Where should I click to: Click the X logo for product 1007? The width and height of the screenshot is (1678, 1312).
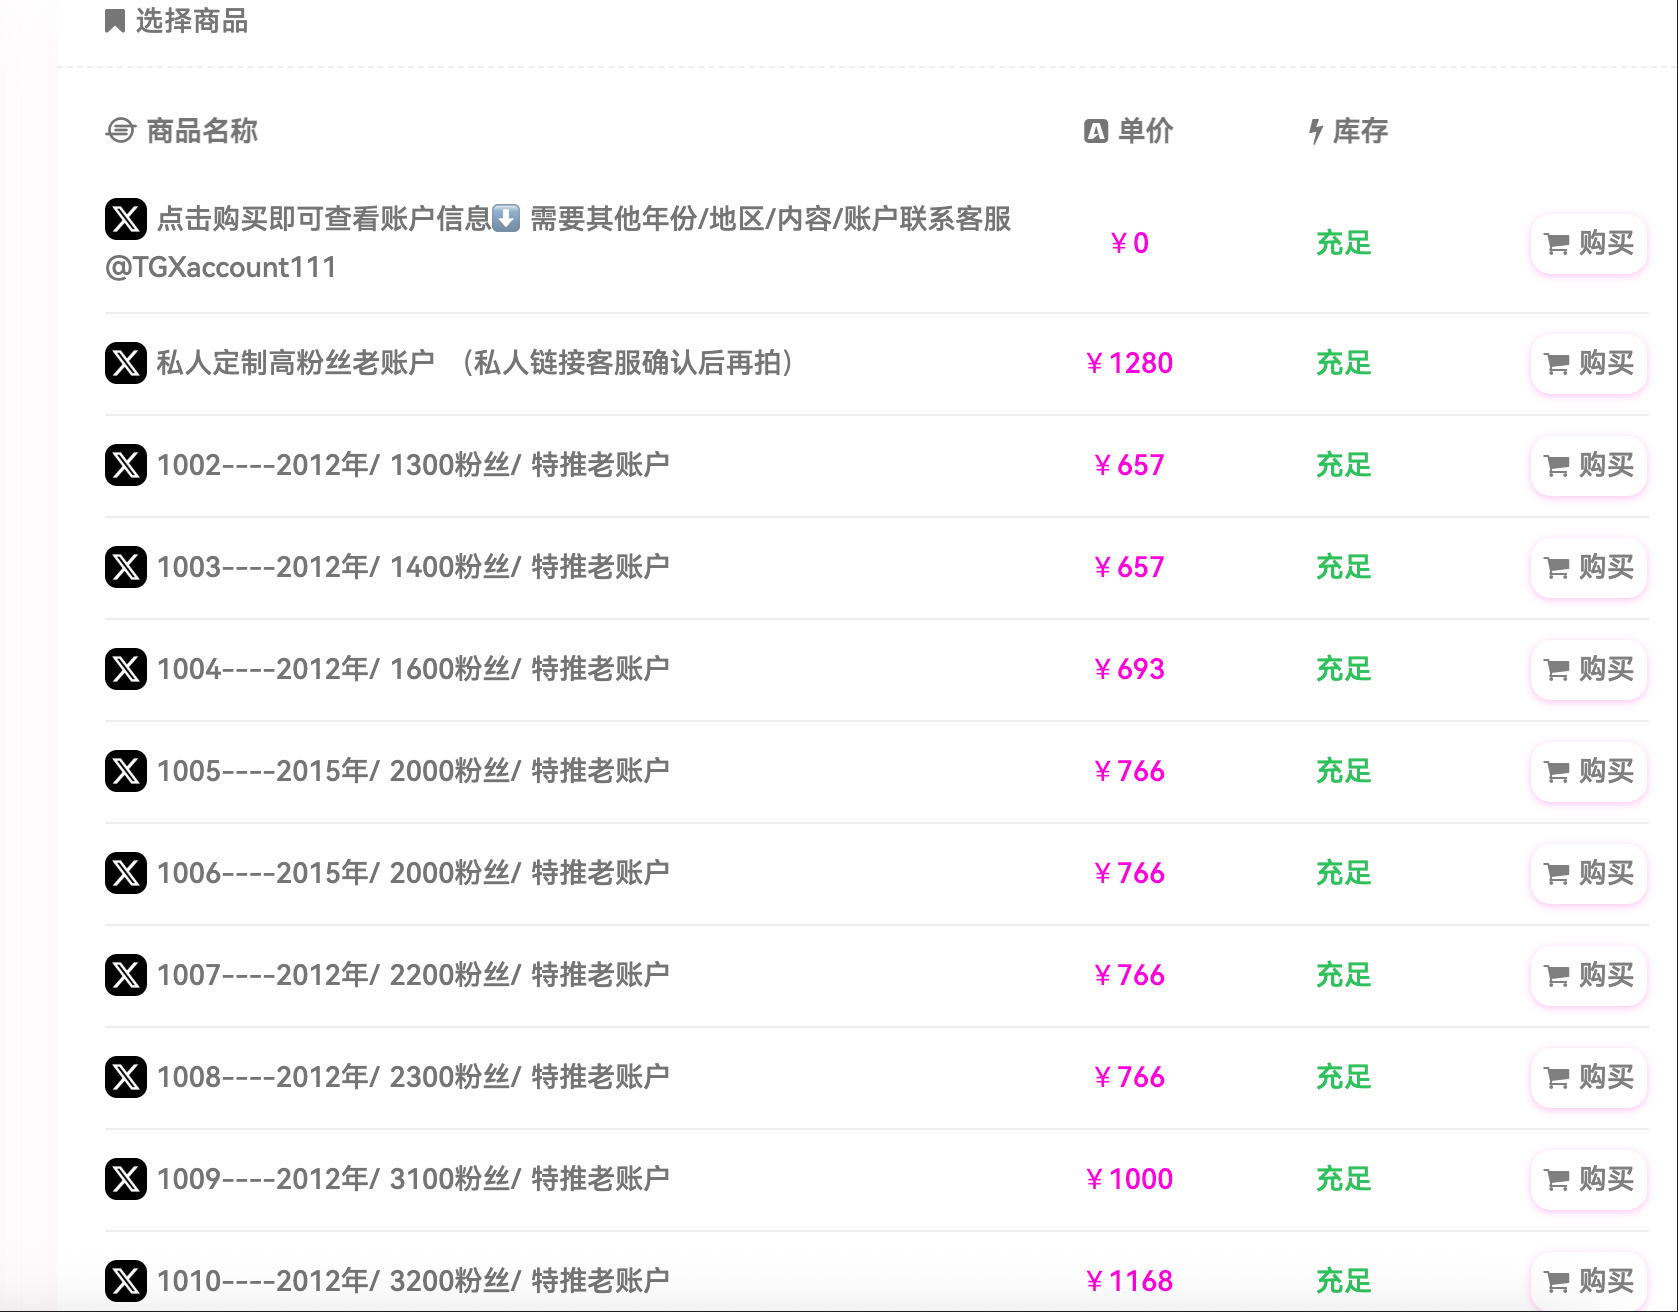tap(126, 975)
